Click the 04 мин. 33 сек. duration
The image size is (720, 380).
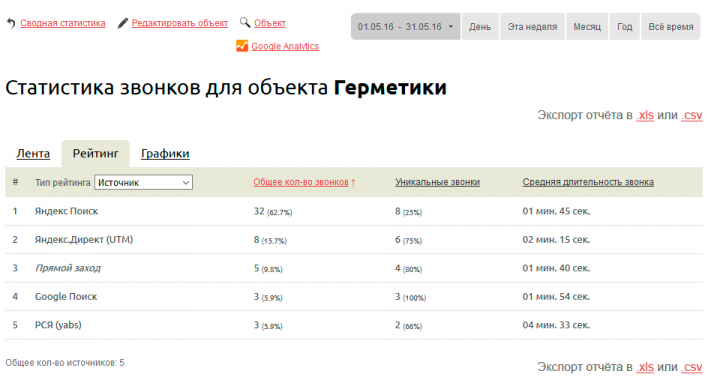[556, 325]
